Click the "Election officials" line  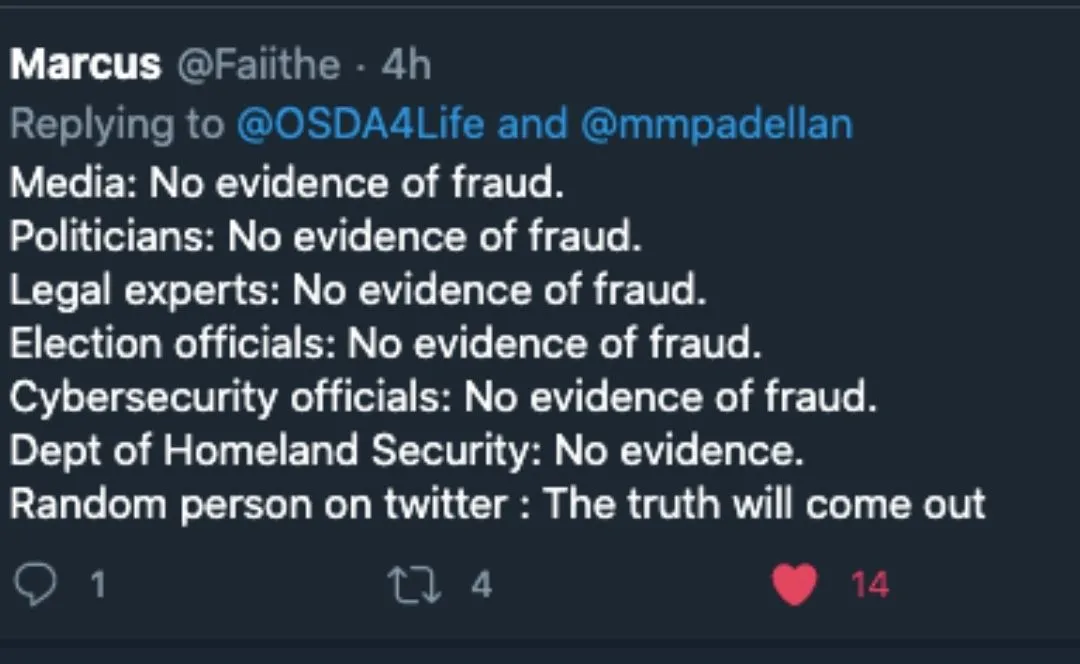(385, 344)
